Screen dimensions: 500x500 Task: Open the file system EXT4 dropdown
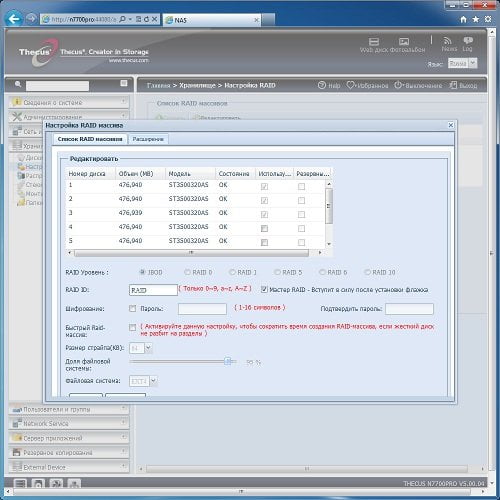153,381
